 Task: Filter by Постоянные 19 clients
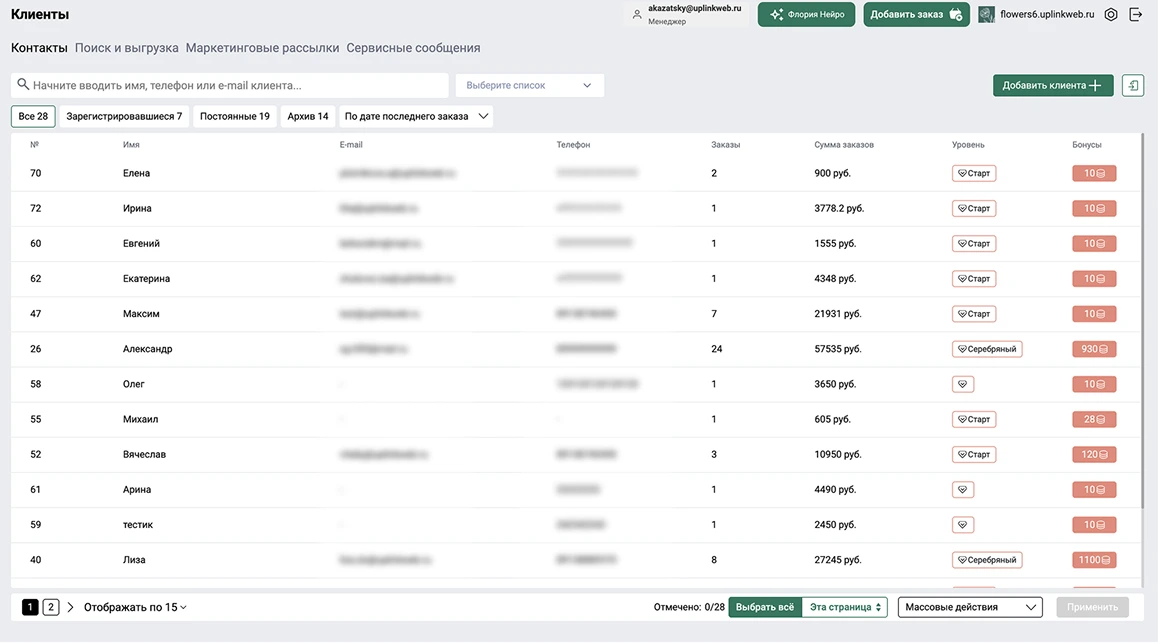[x=235, y=117]
